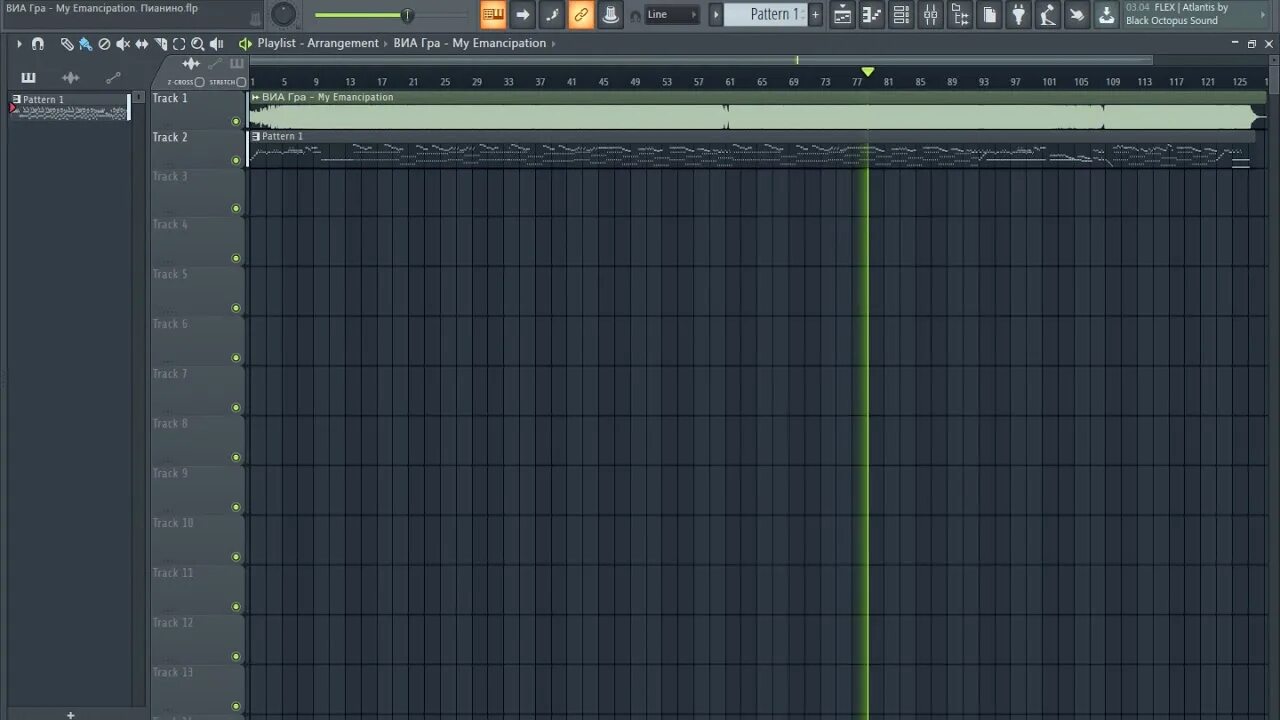Mute Track 5 with green dot

[236, 308]
